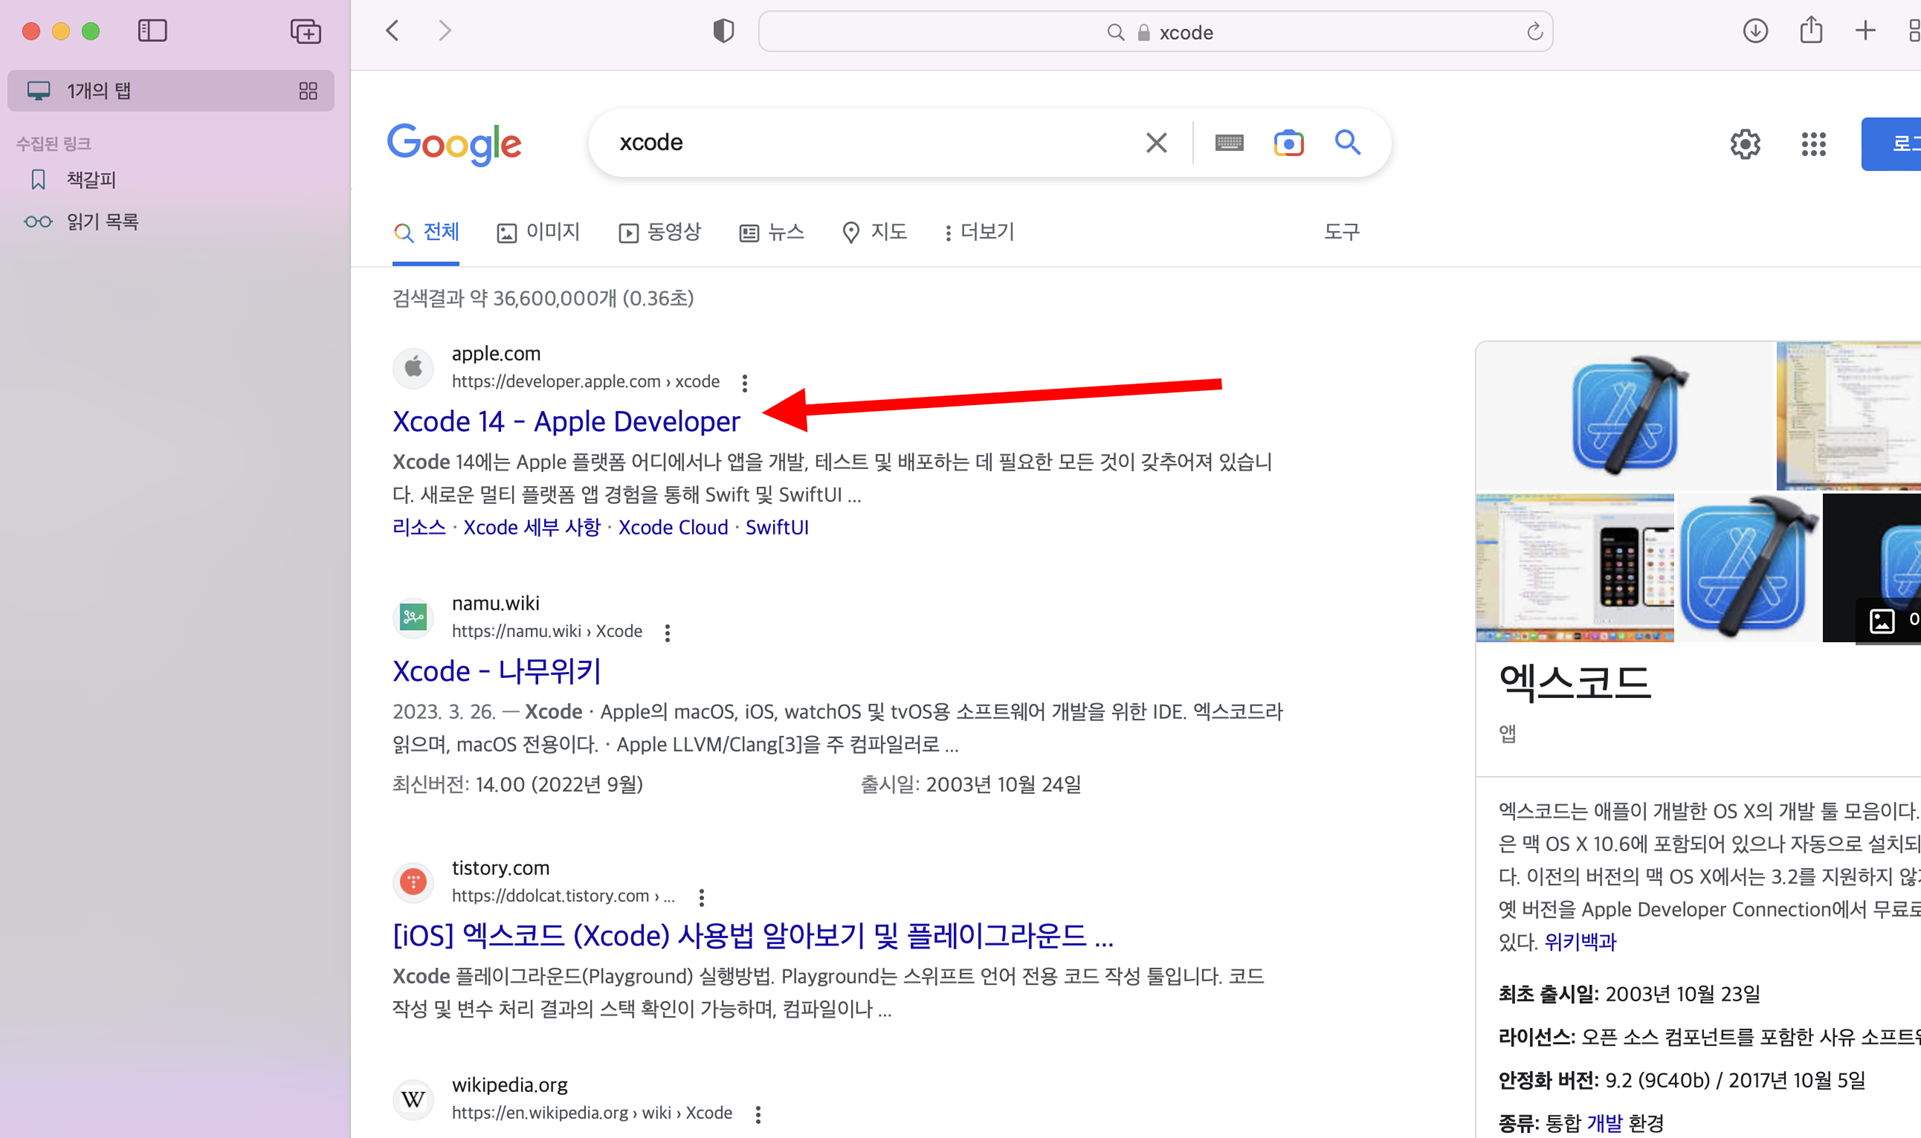Open the Xcode Cloud sublink
This screenshot has width=1921, height=1138.
pyautogui.click(x=672, y=527)
